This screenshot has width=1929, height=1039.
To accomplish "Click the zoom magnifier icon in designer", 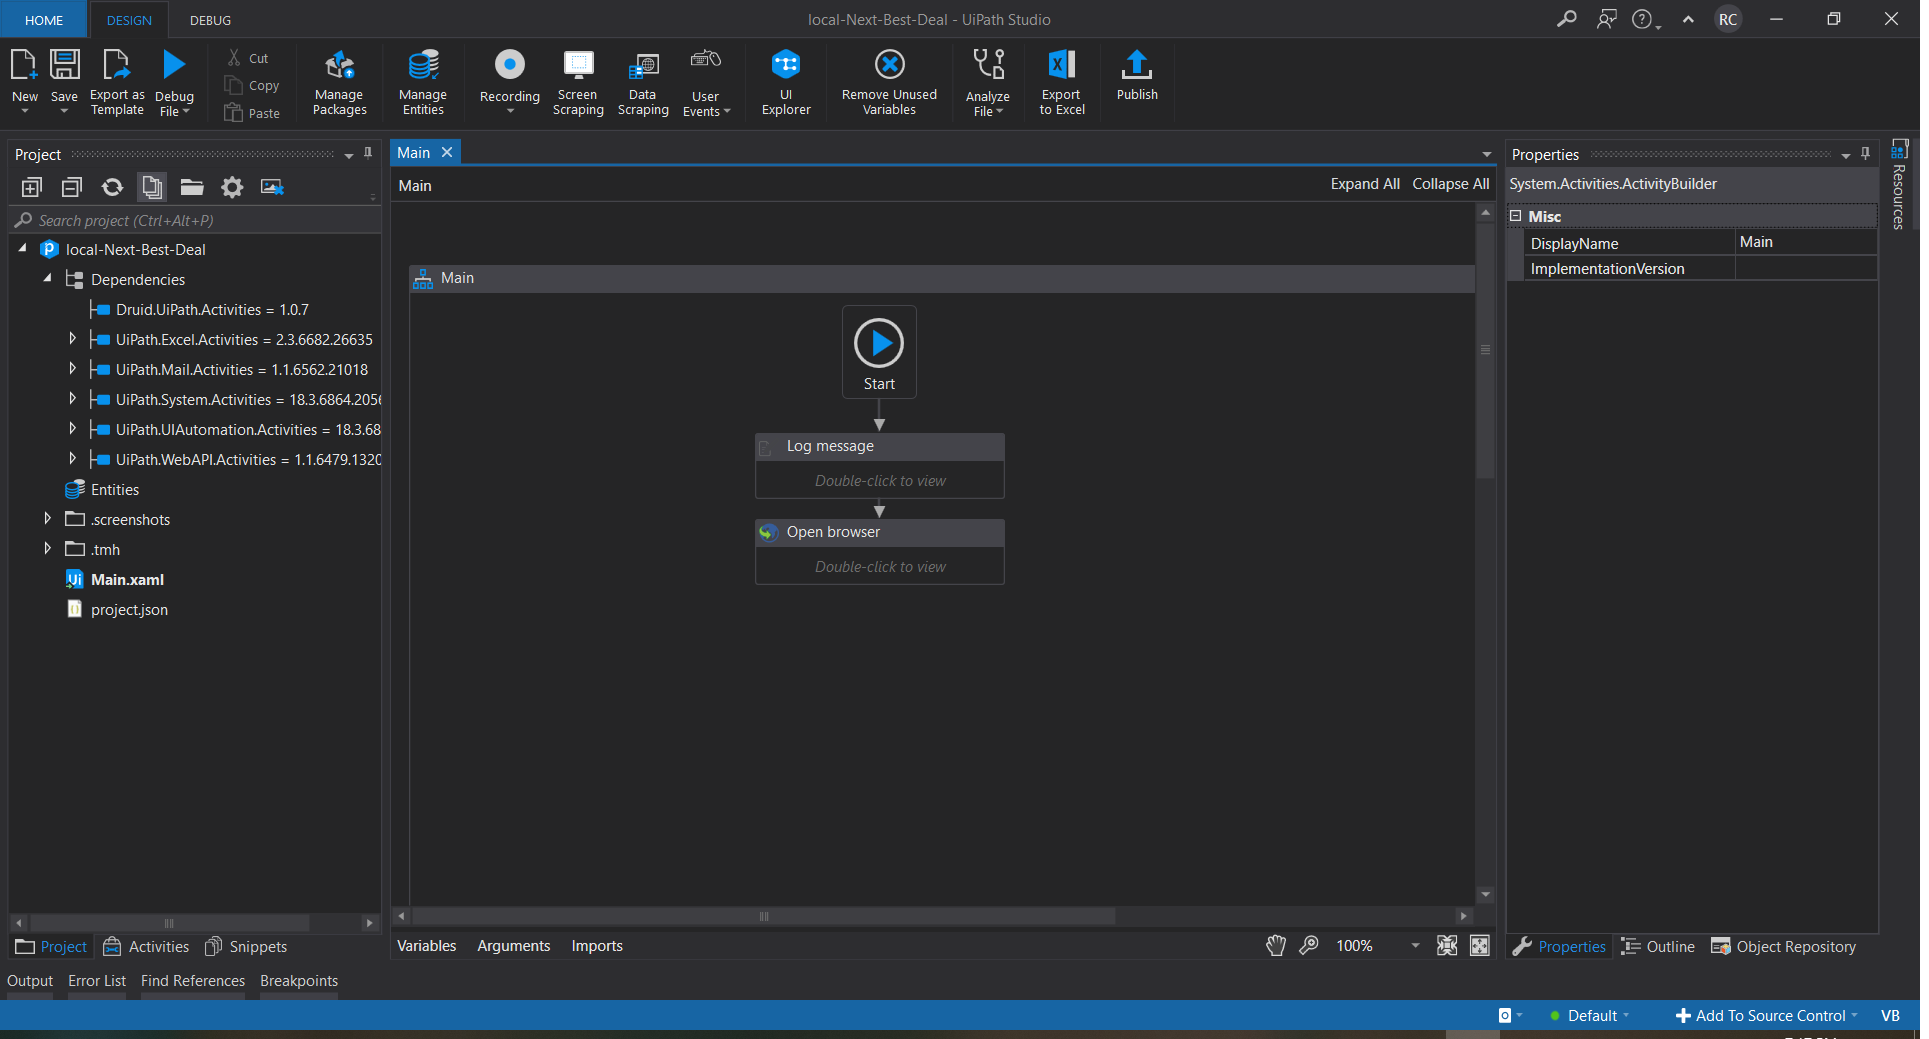I will click(x=1309, y=946).
